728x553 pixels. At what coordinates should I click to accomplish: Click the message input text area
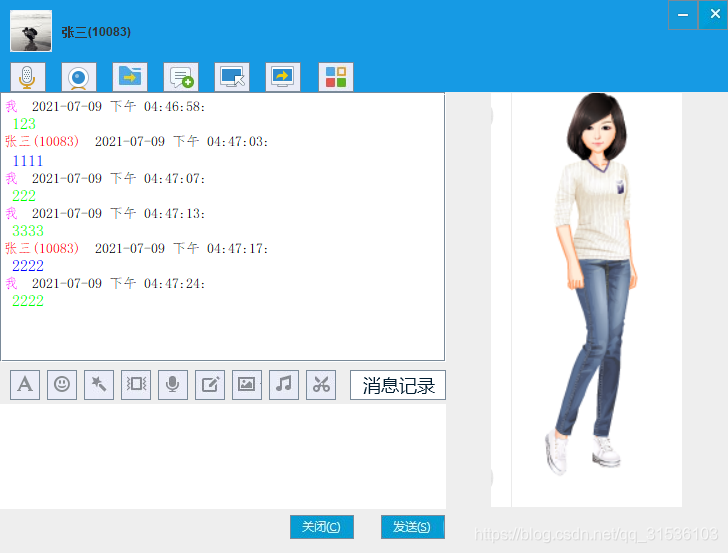[x=223, y=456]
